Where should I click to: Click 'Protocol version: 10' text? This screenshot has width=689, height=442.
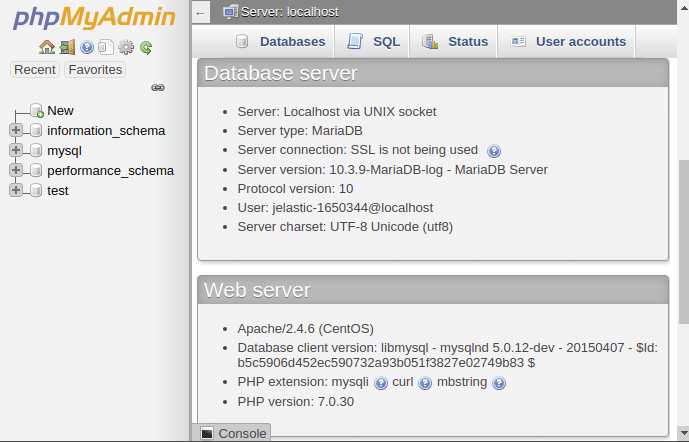(x=295, y=189)
